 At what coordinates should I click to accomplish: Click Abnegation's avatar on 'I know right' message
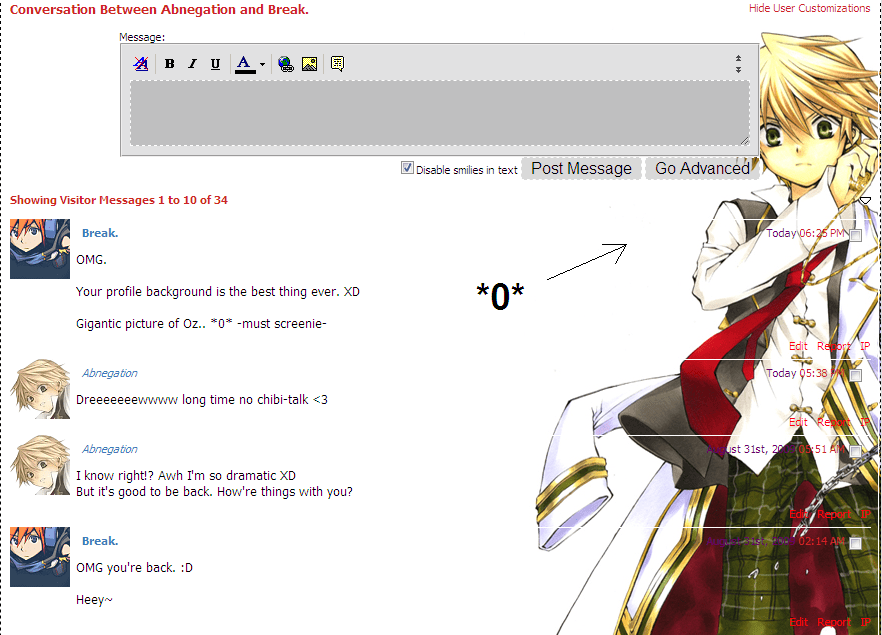click(40, 465)
